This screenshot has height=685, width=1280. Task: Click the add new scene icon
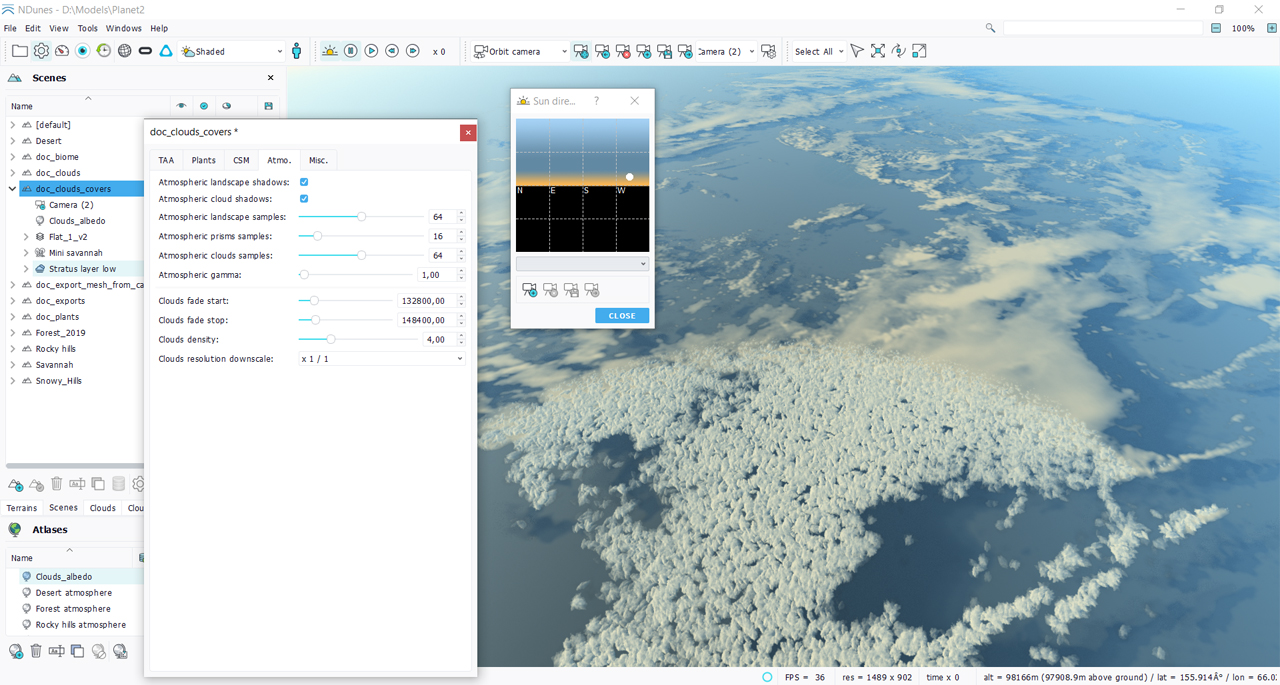pyautogui.click(x=15, y=484)
